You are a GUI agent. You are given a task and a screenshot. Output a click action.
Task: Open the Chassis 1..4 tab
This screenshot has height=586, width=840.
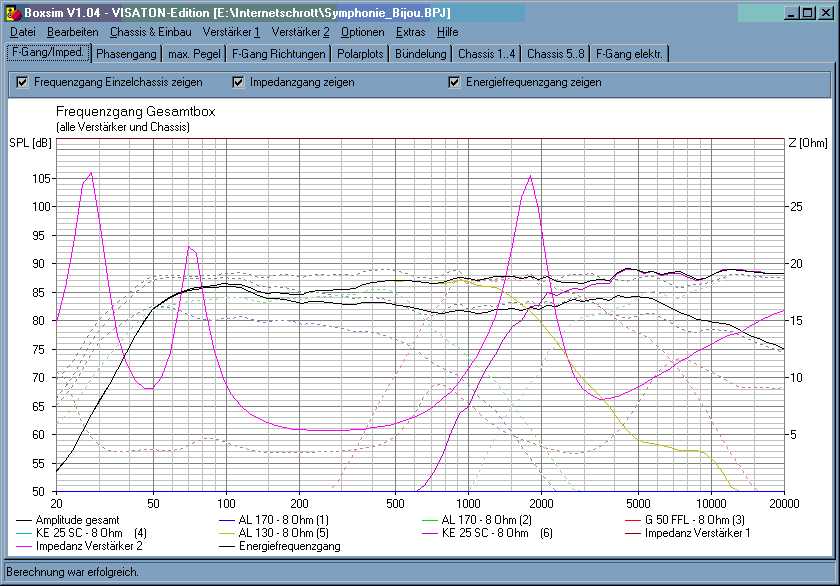487,54
